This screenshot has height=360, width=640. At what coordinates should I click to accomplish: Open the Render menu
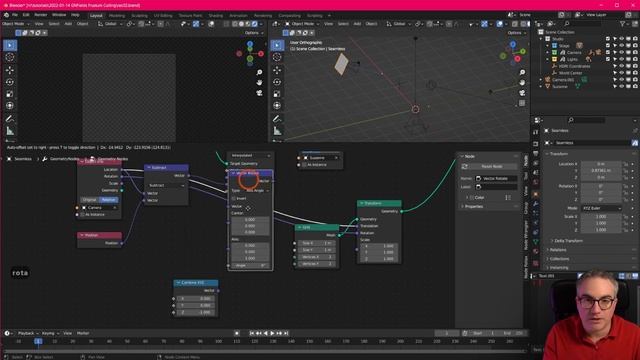pos(40,15)
